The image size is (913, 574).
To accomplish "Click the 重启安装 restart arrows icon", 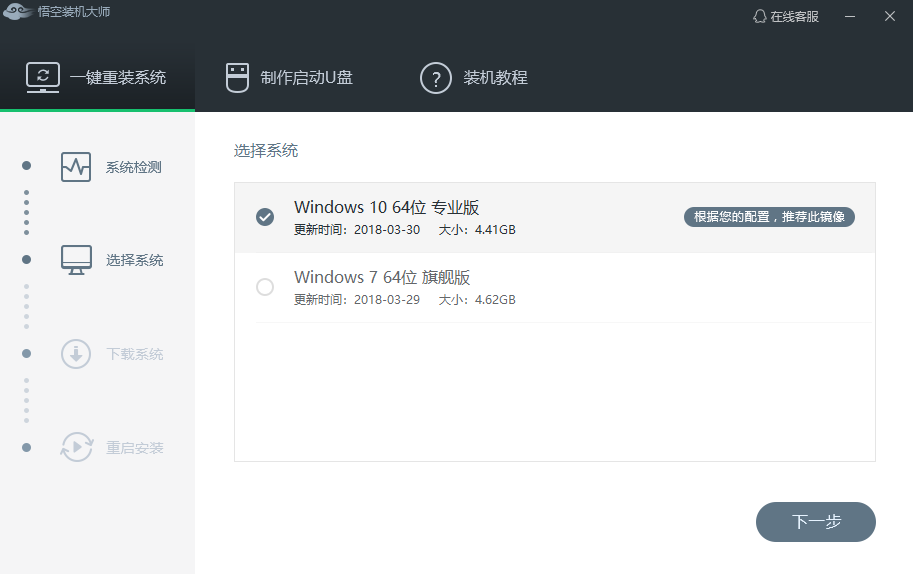I will point(76,447).
